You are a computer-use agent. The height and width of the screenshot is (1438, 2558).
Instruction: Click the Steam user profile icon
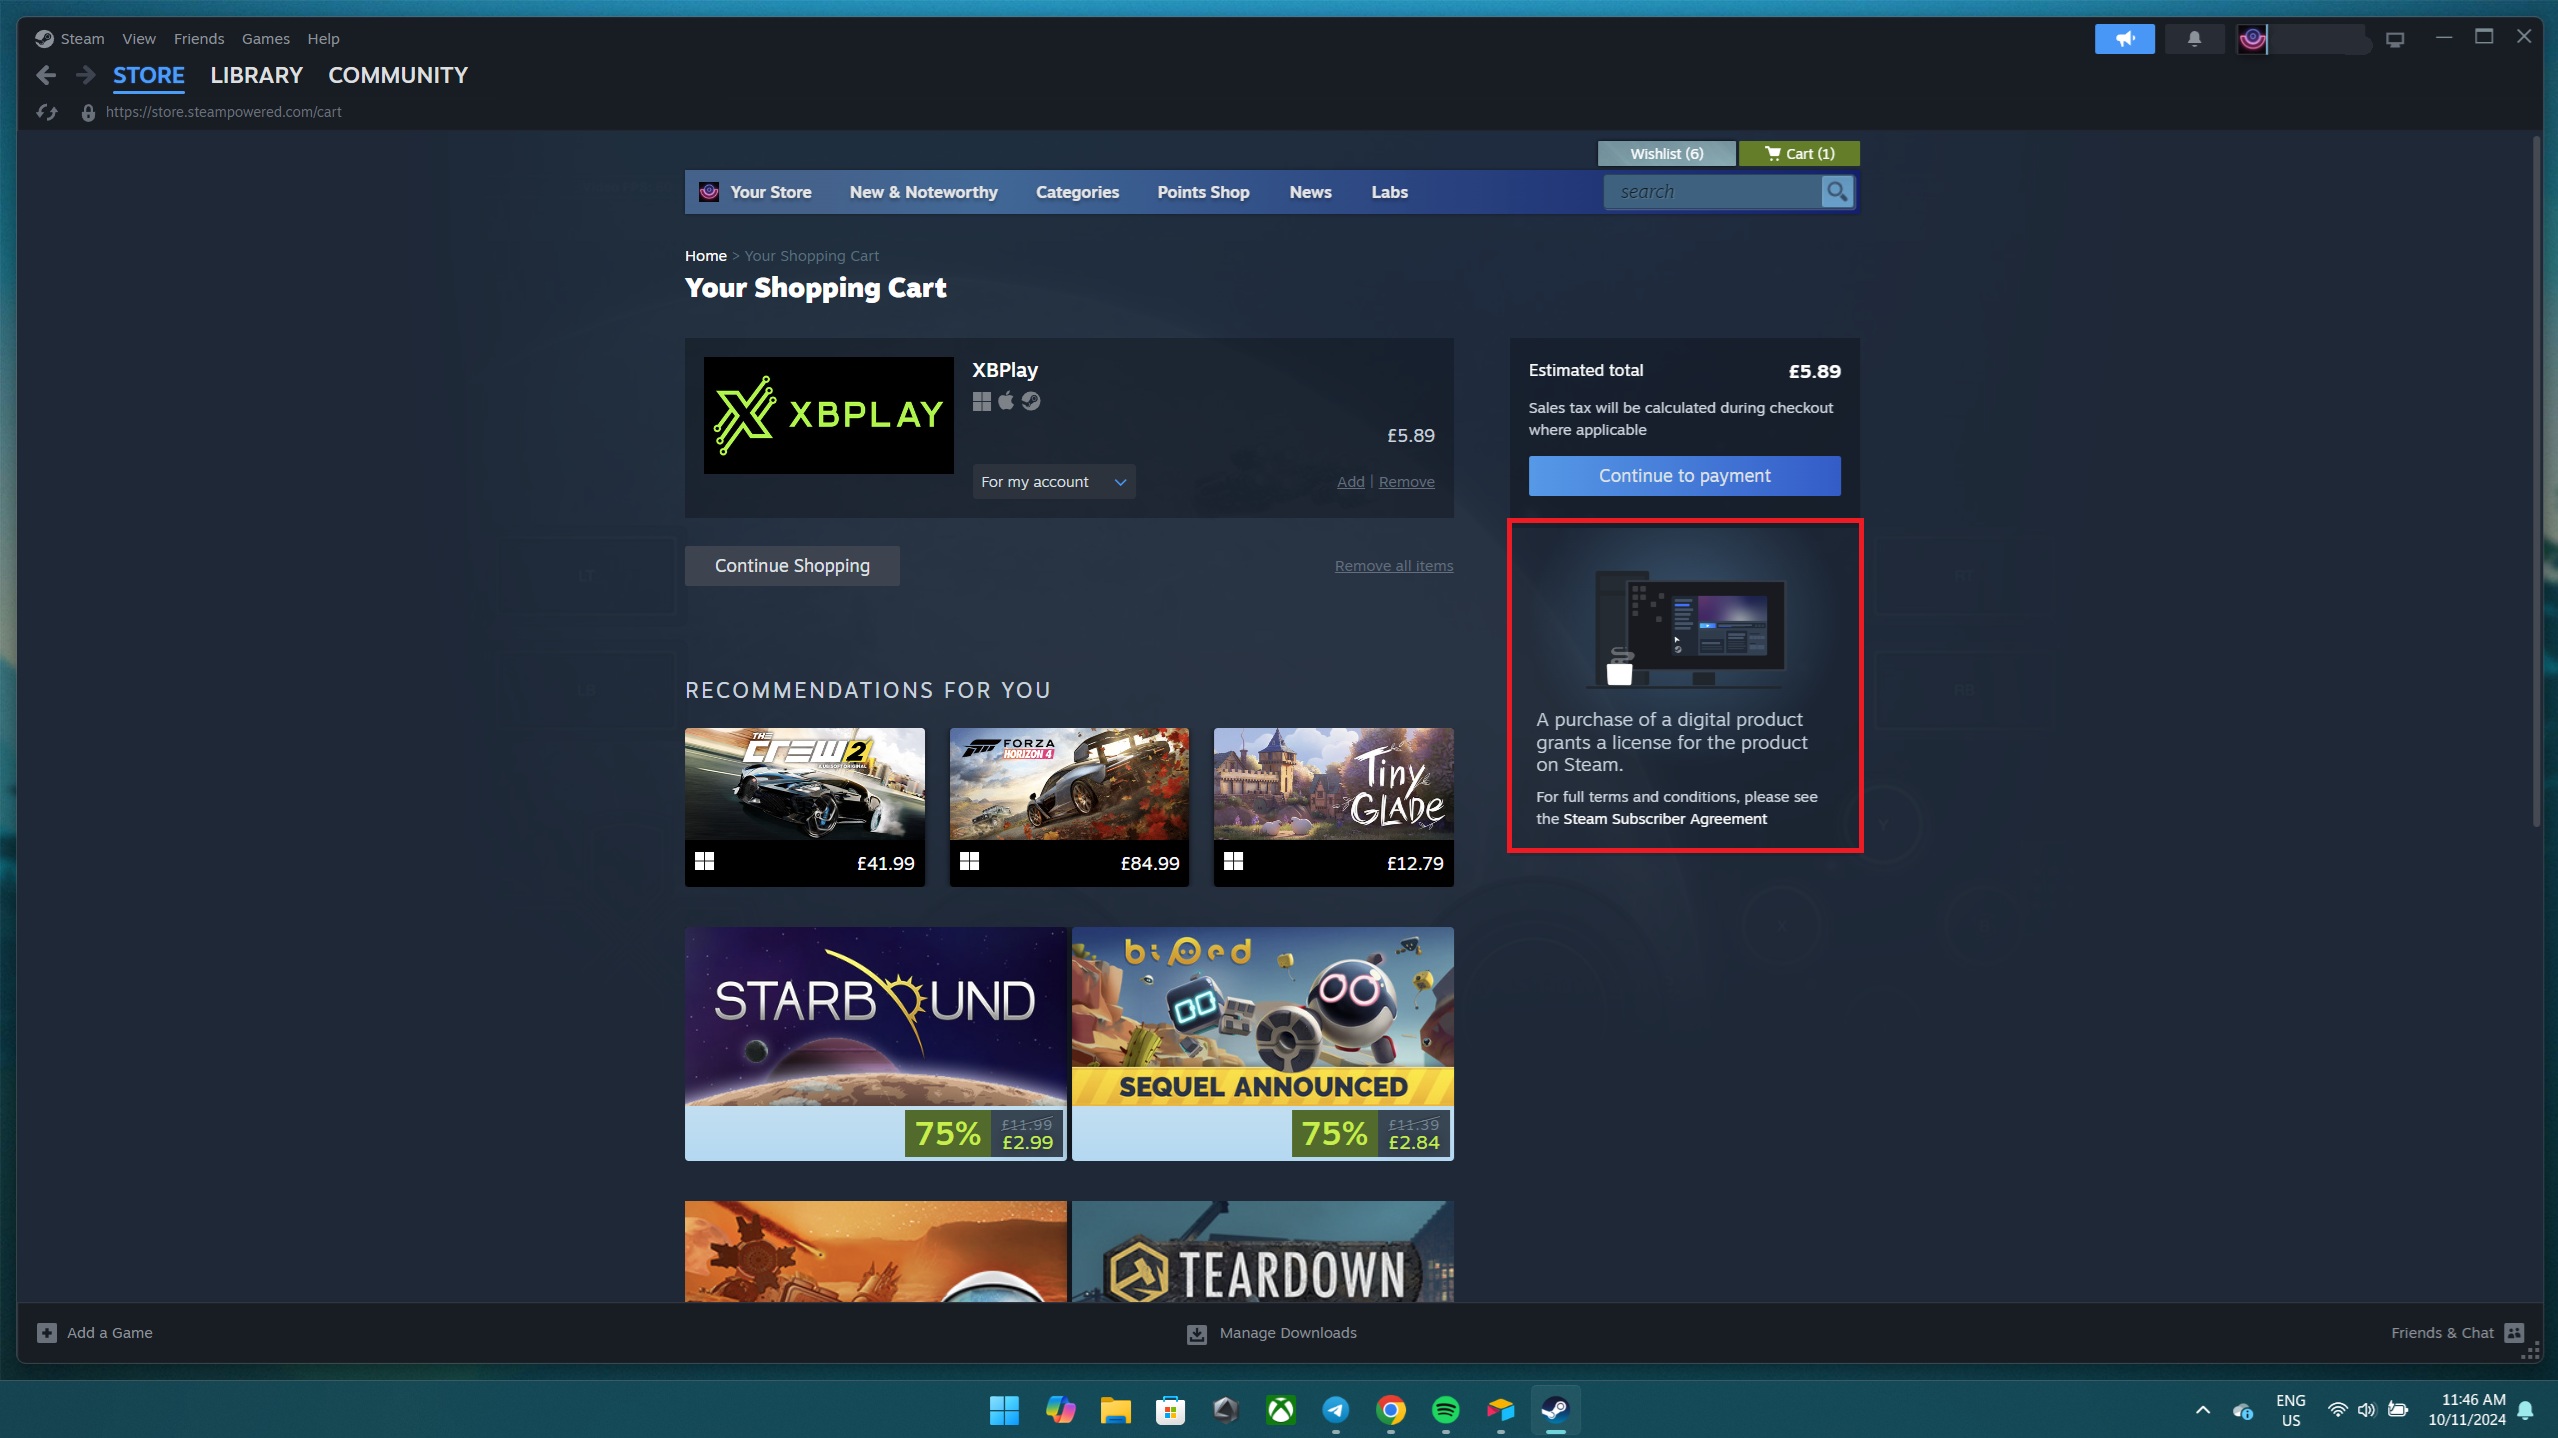[x=2252, y=39]
